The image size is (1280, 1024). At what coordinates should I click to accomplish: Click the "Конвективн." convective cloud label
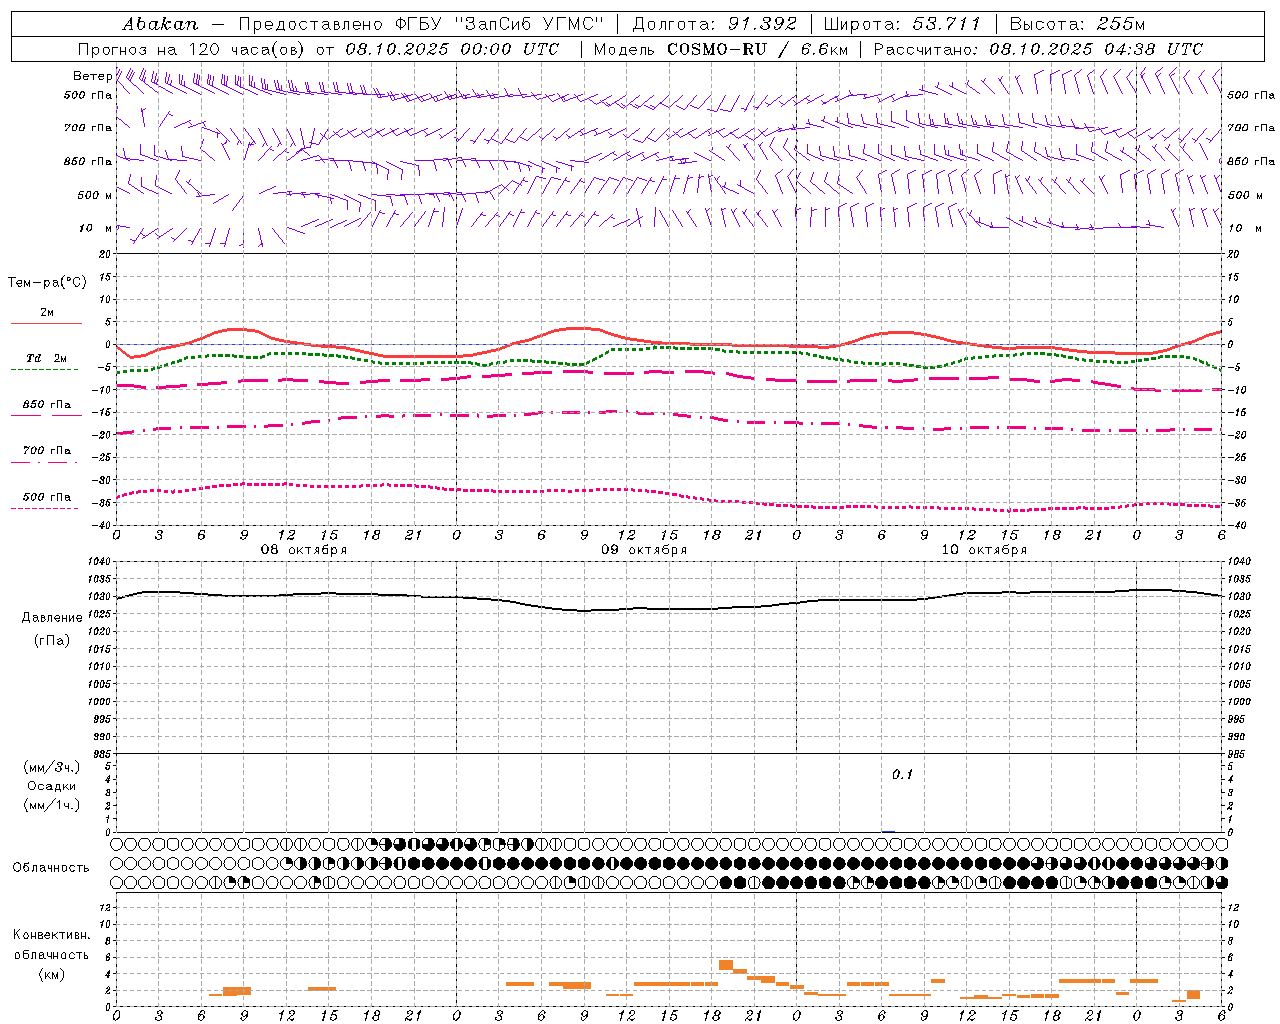point(51,935)
